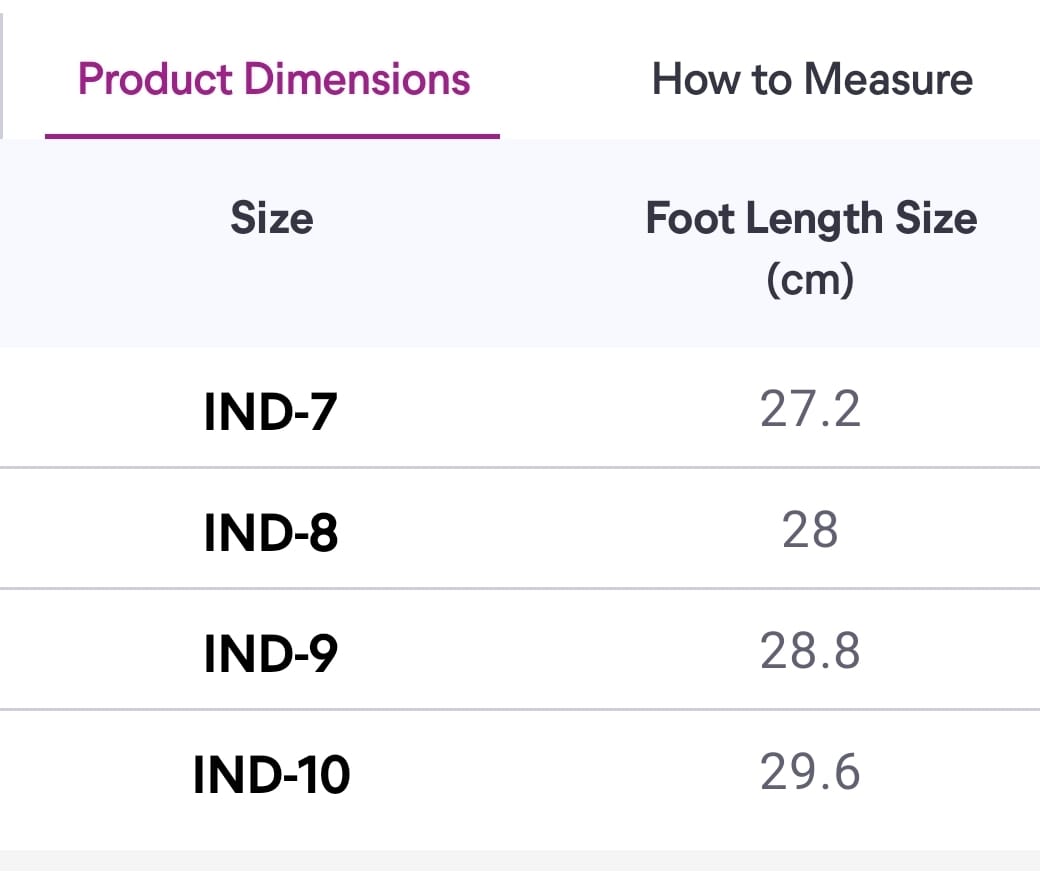Viewport: 1040px width, 883px height.
Task: Click the Size column header
Action: (271, 218)
